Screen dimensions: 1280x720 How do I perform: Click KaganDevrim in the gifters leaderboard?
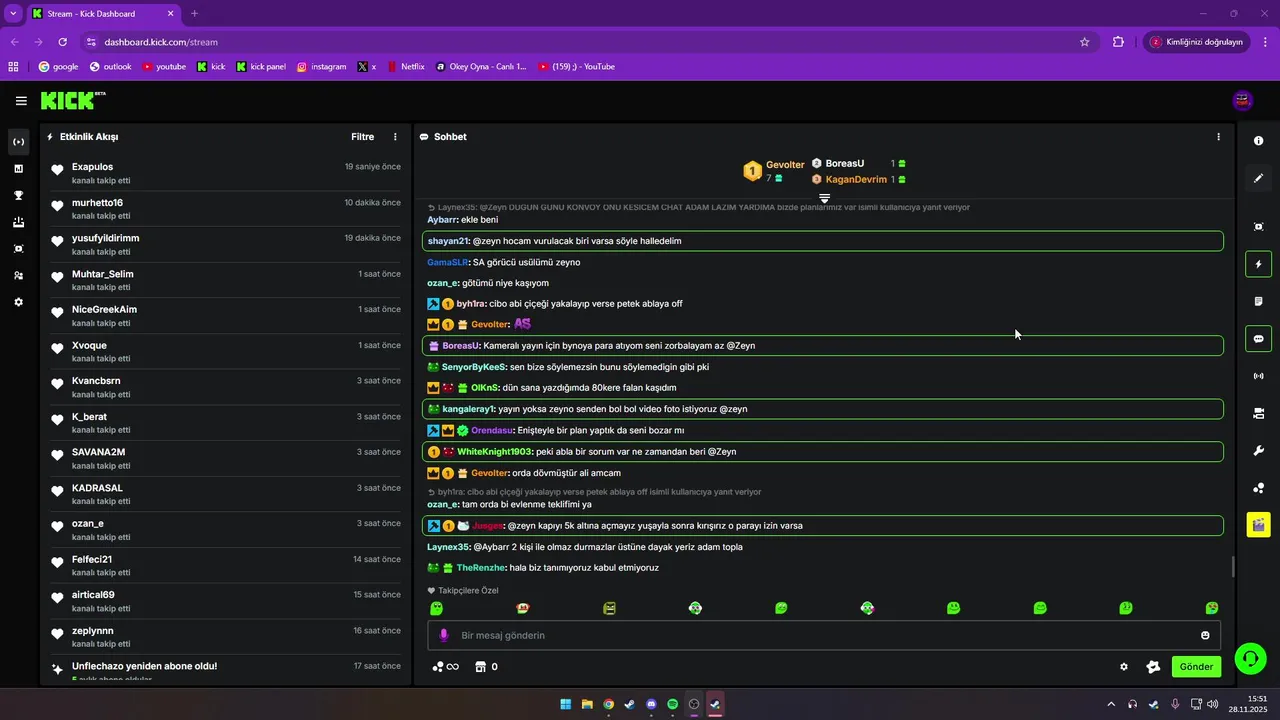856,180
